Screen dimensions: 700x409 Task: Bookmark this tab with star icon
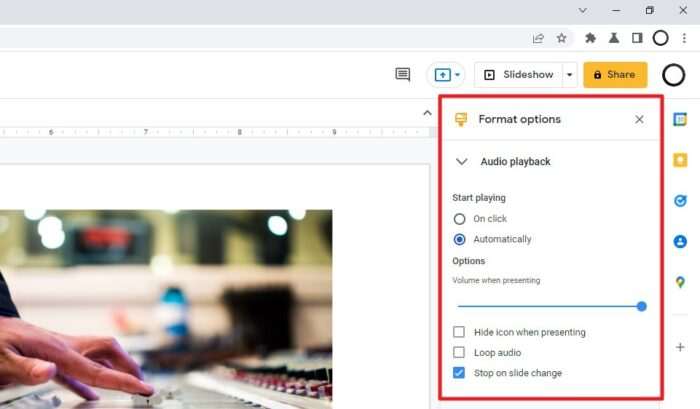(x=561, y=38)
